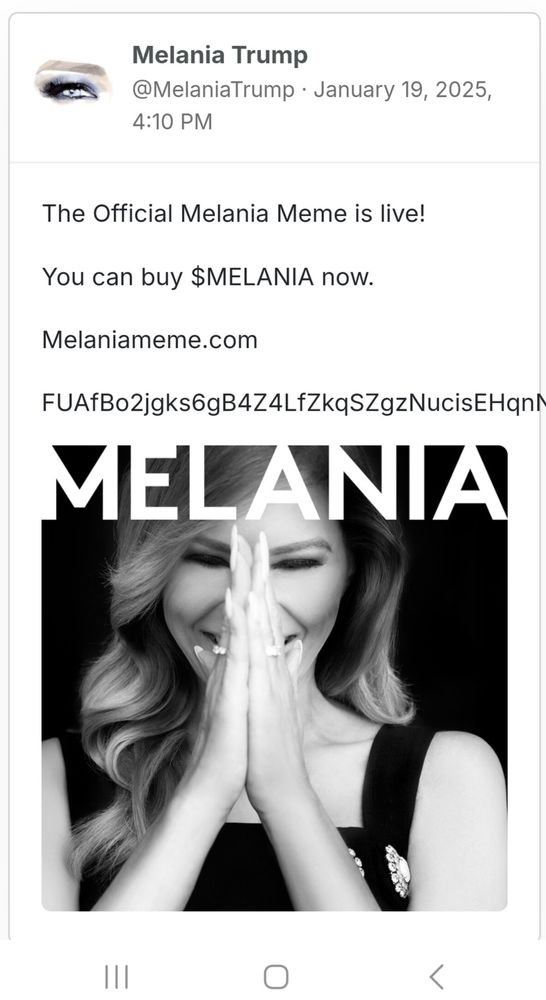Click "The Official Melania Meme is live!" text
Viewport: 546px width, 1000px height.
233,213
